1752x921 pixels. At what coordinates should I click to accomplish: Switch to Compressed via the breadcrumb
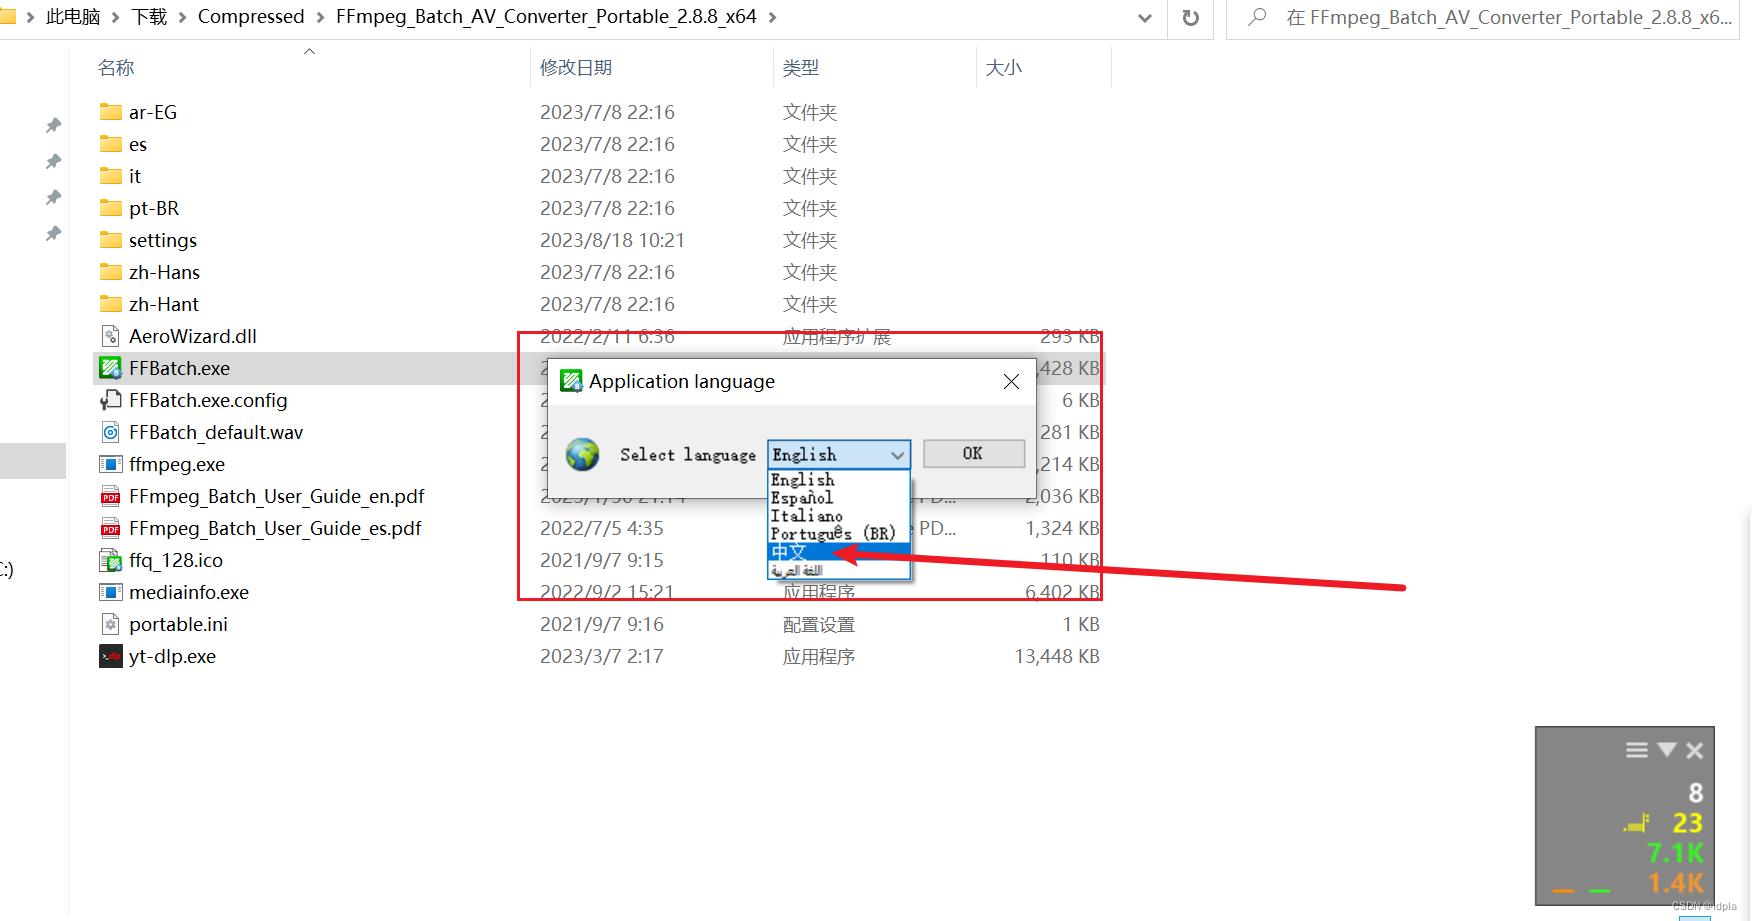click(251, 16)
